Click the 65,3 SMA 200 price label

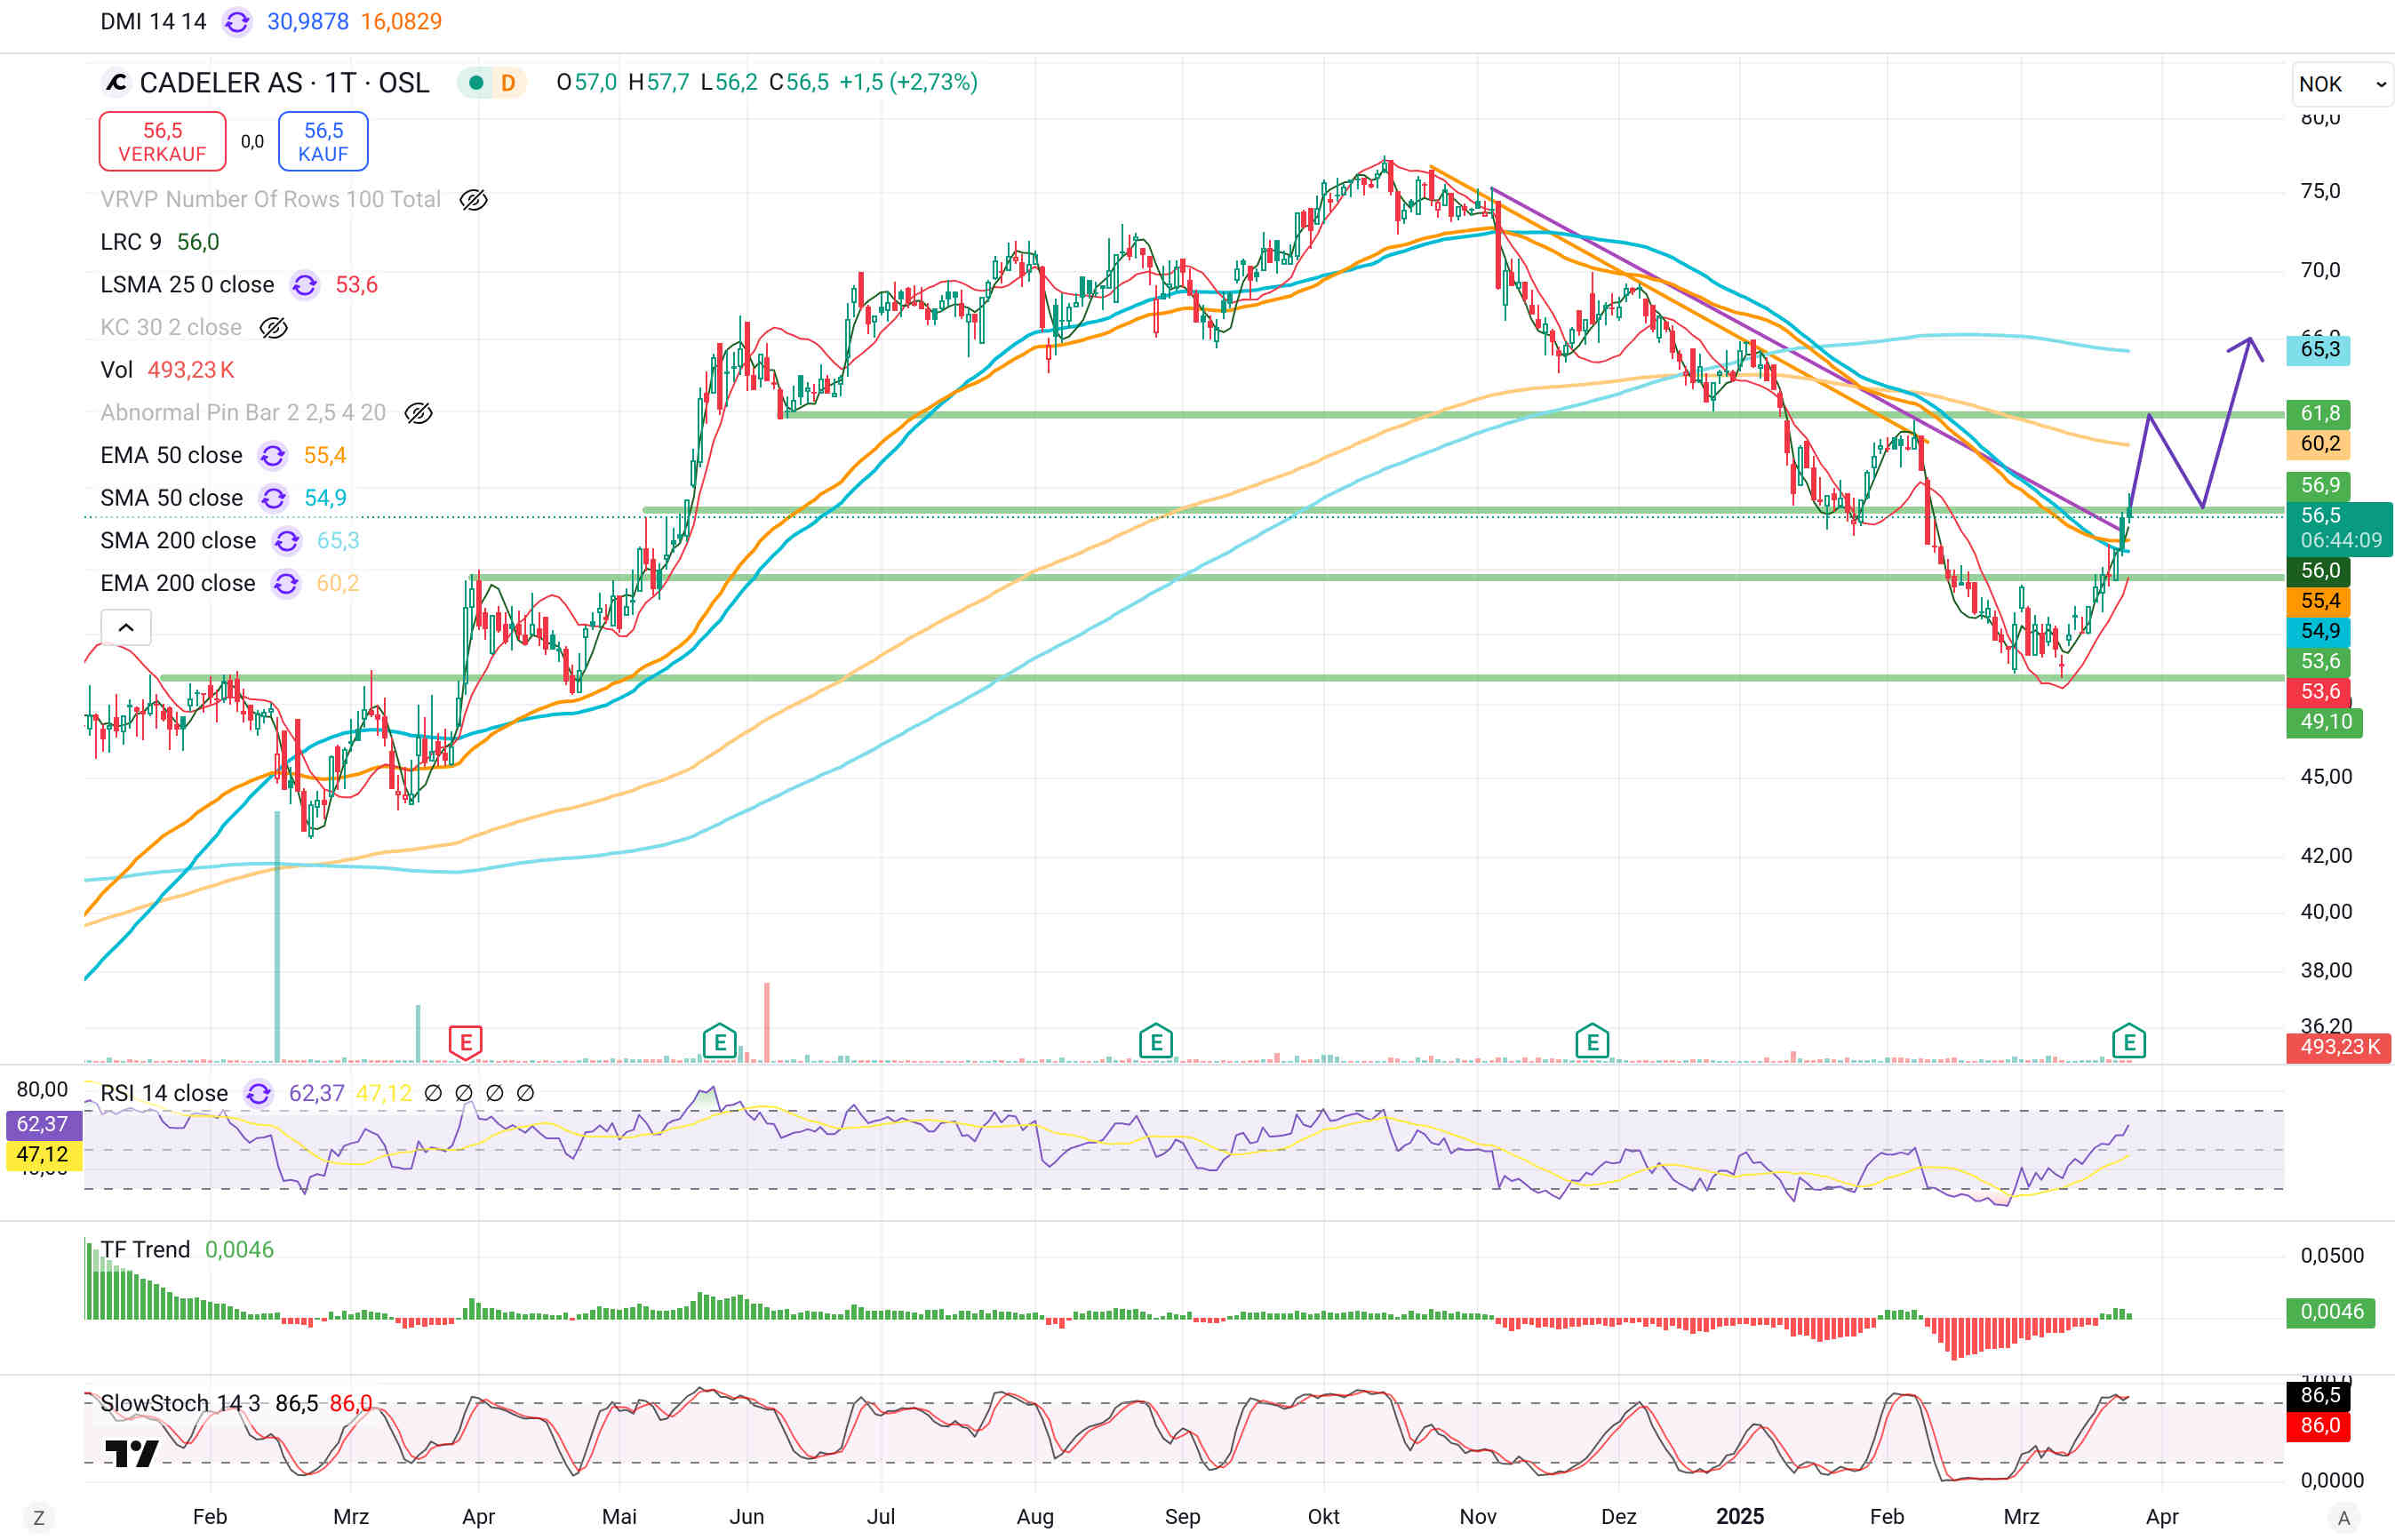(2318, 349)
